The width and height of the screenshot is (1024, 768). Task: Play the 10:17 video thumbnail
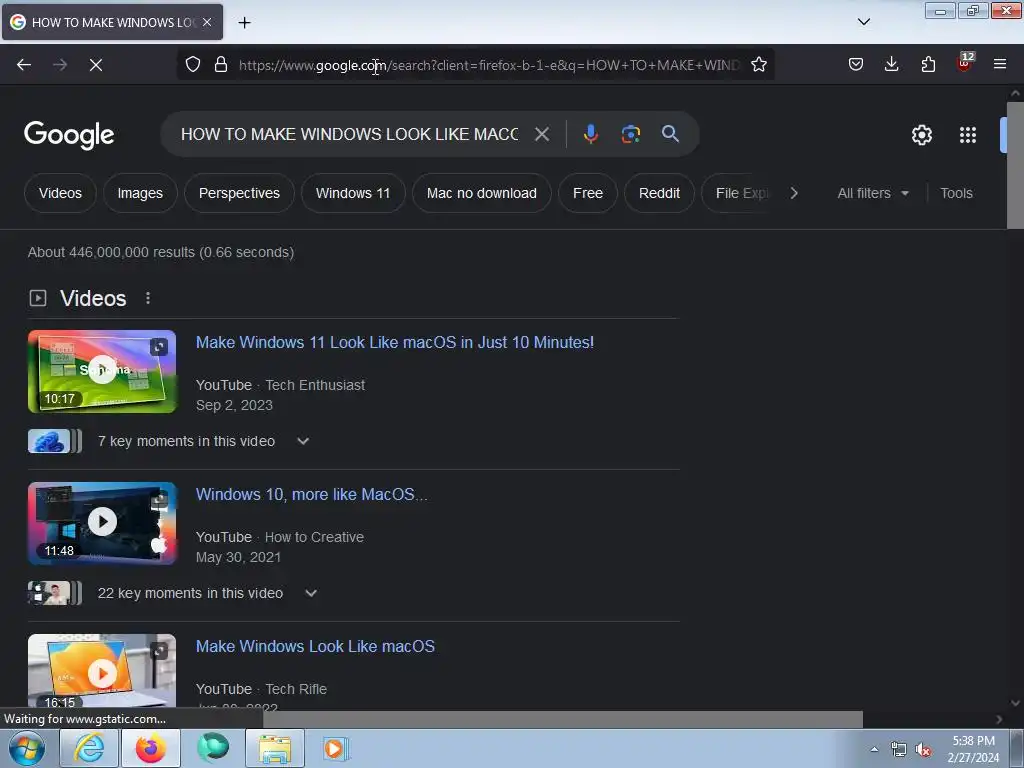click(102, 372)
